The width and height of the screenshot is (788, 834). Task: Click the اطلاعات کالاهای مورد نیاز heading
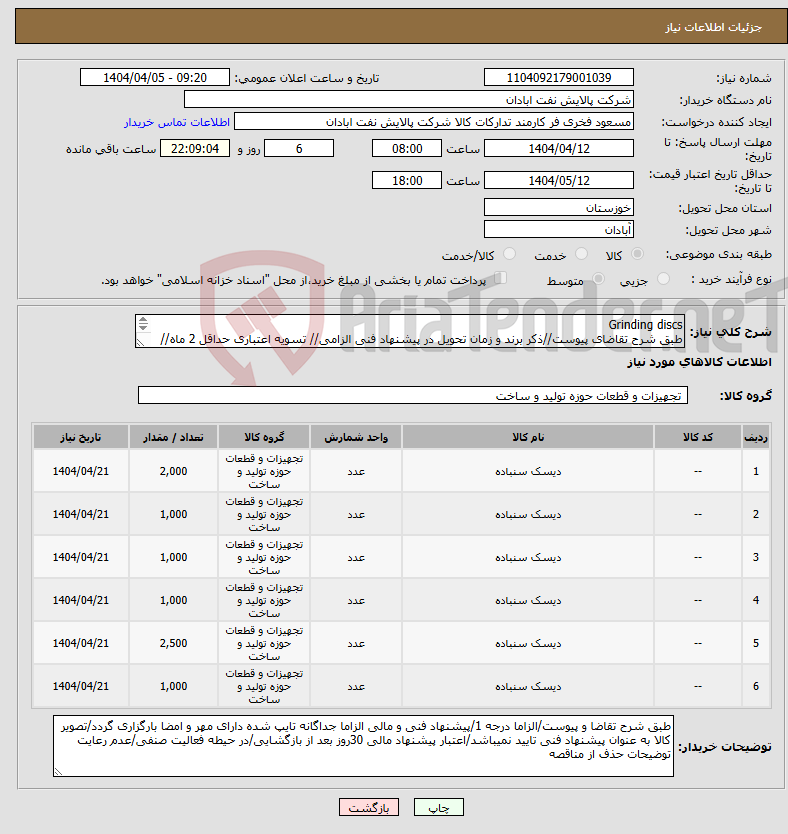[x=699, y=362]
